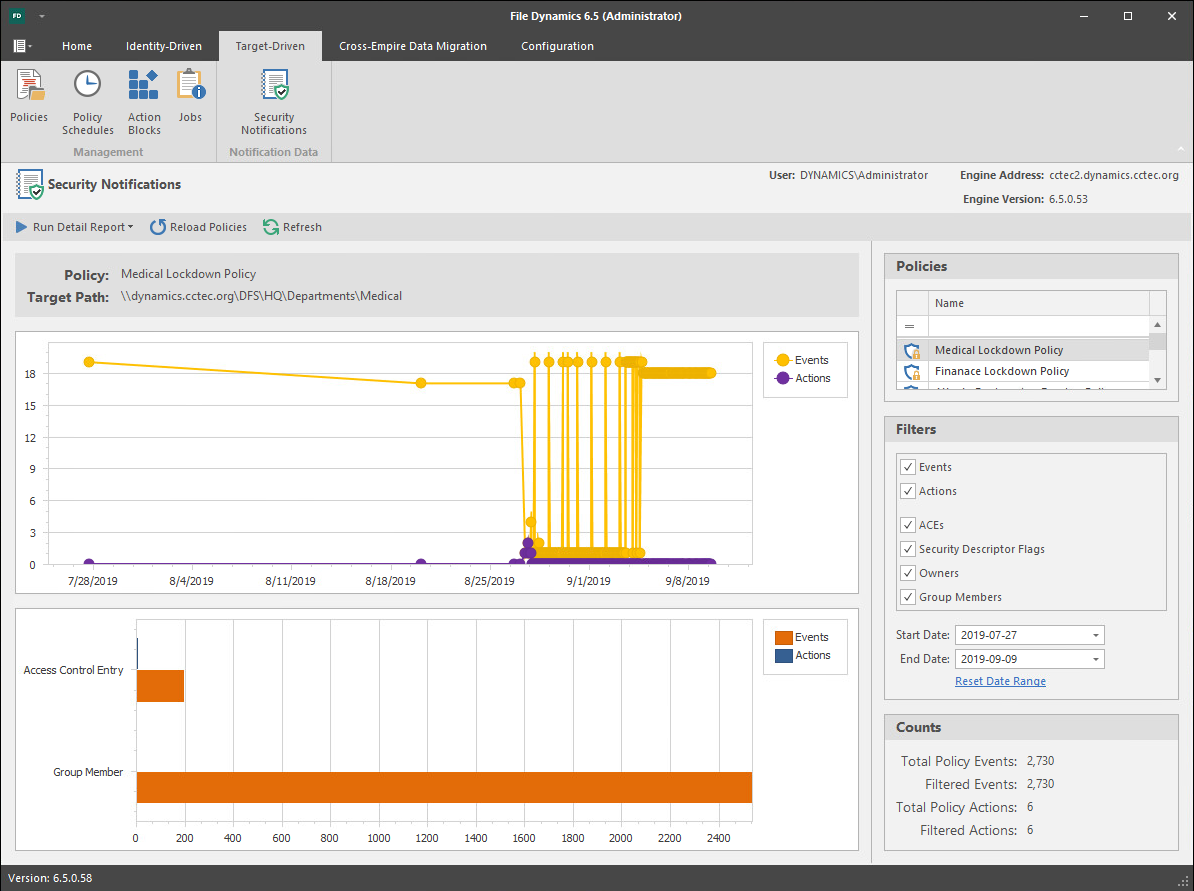Open the Start Date picker dropdown
Image resolution: width=1194 pixels, height=891 pixels.
1096,636
